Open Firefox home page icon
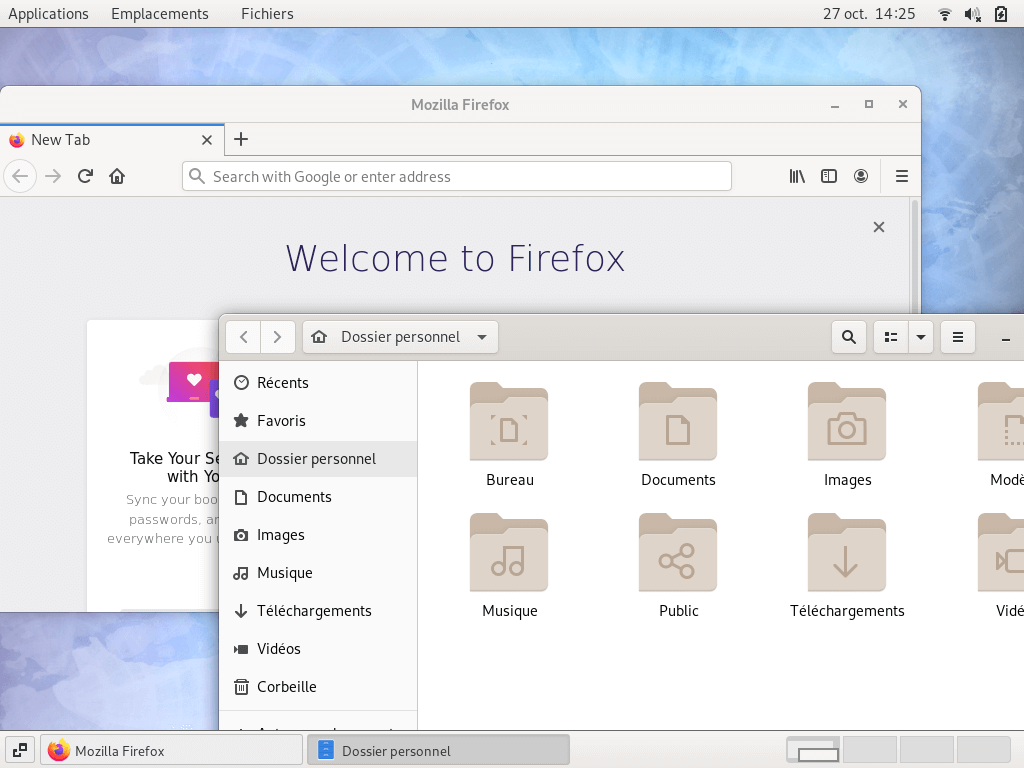This screenshot has height=768, width=1024. pyautogui.click(x=117, y=176)
